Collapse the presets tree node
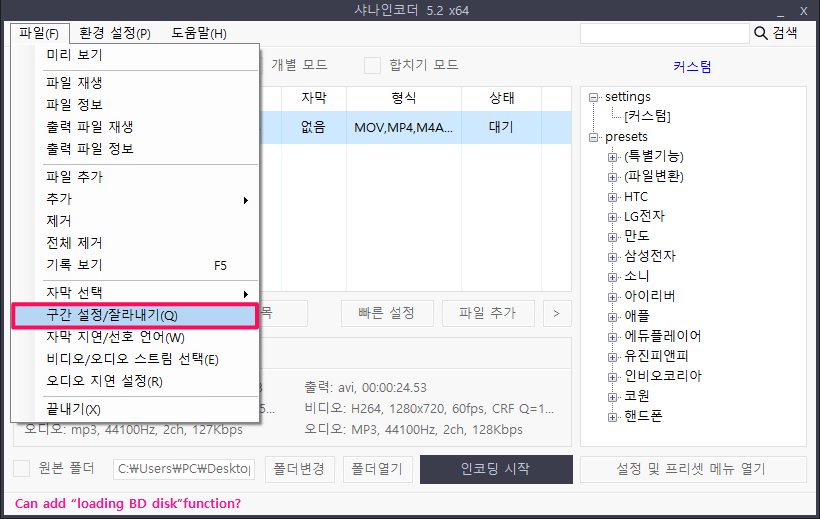This screenshot has height=519, width=820. (x=593, y=137)
